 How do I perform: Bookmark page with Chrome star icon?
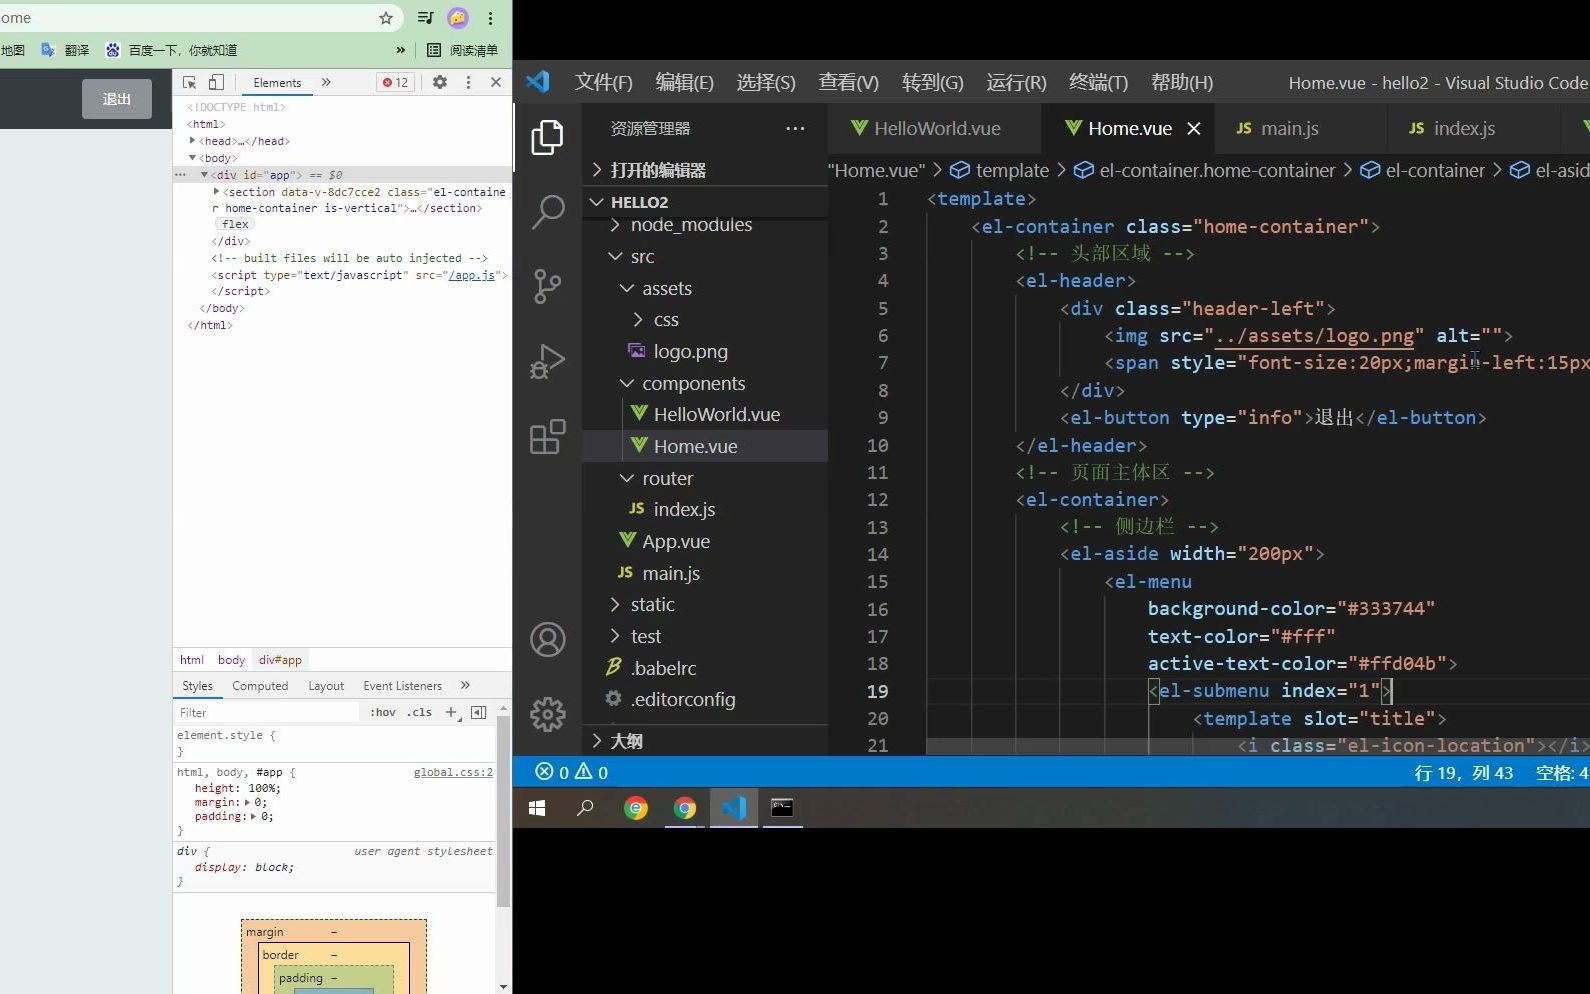(386, 18)
